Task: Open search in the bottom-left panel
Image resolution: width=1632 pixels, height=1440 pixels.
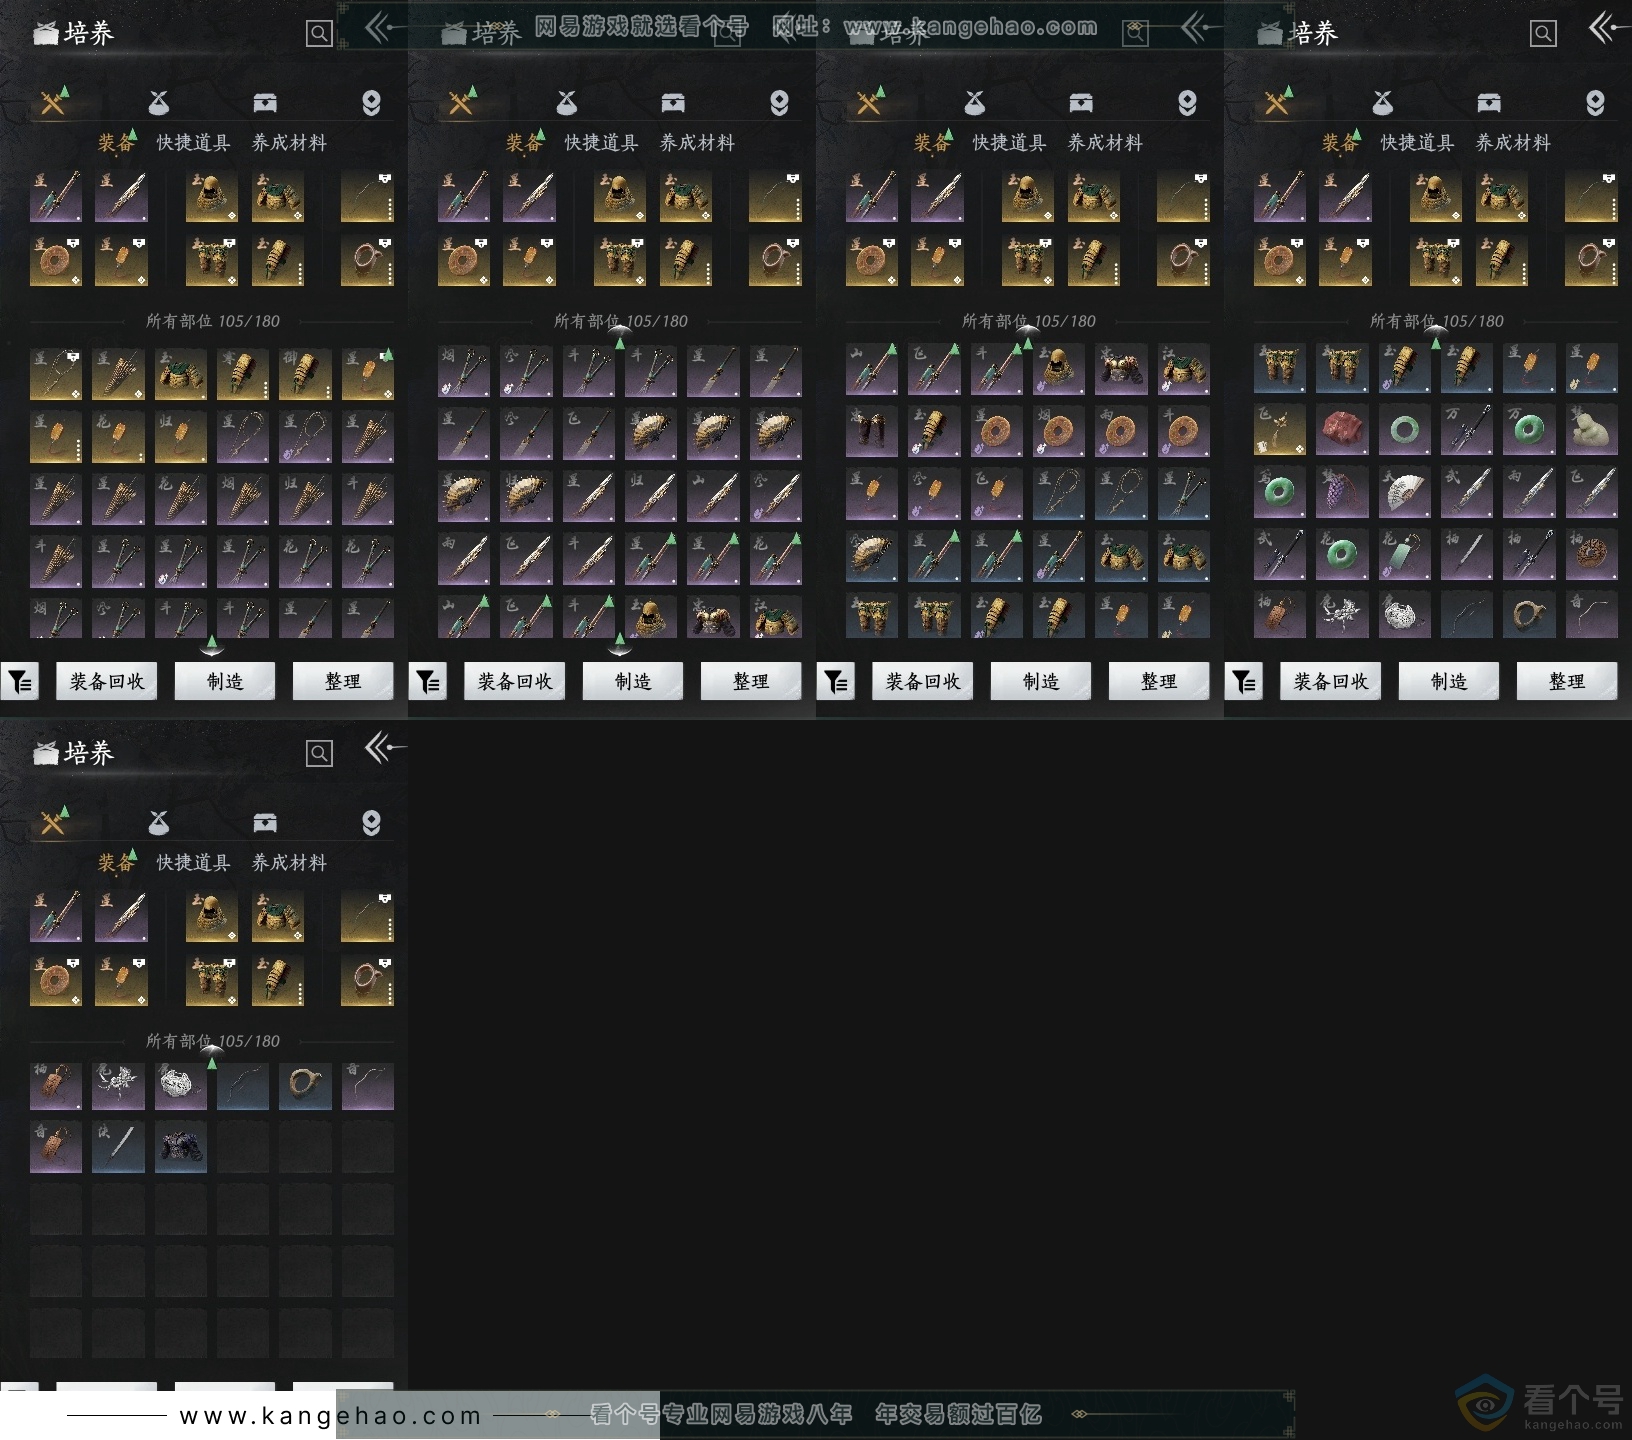Action: [319, 753]
